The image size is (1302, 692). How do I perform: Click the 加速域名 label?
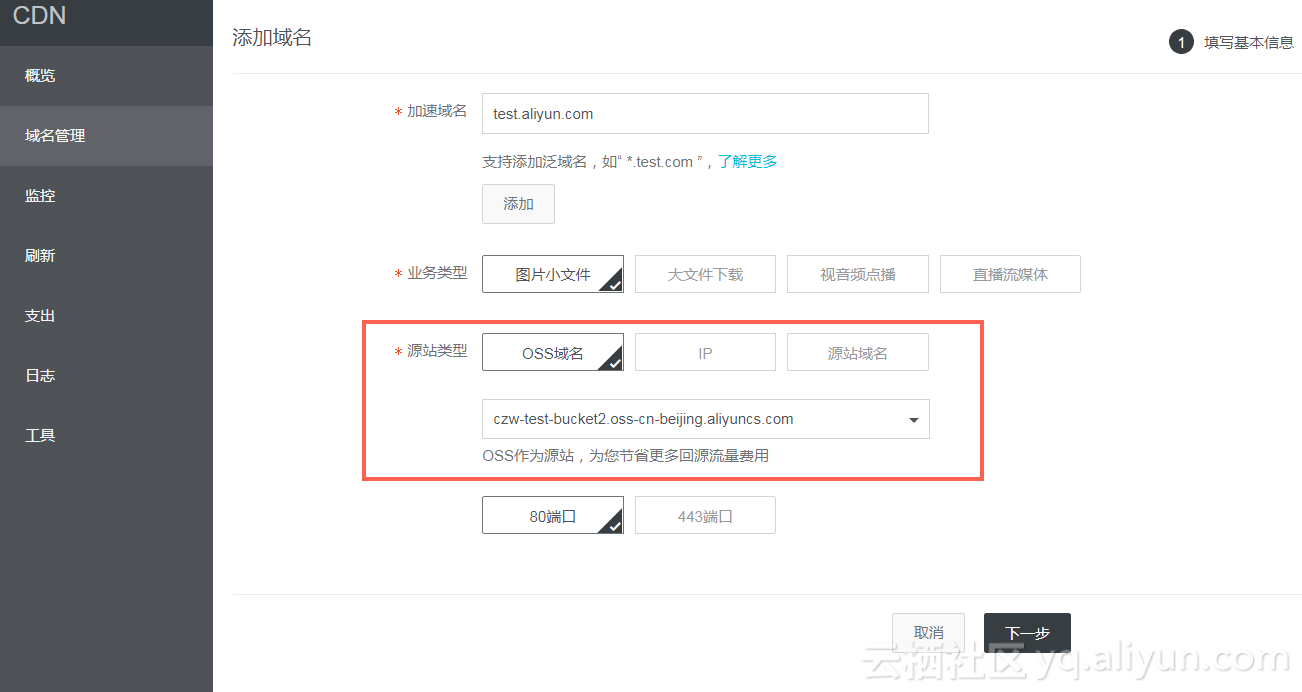437,111
